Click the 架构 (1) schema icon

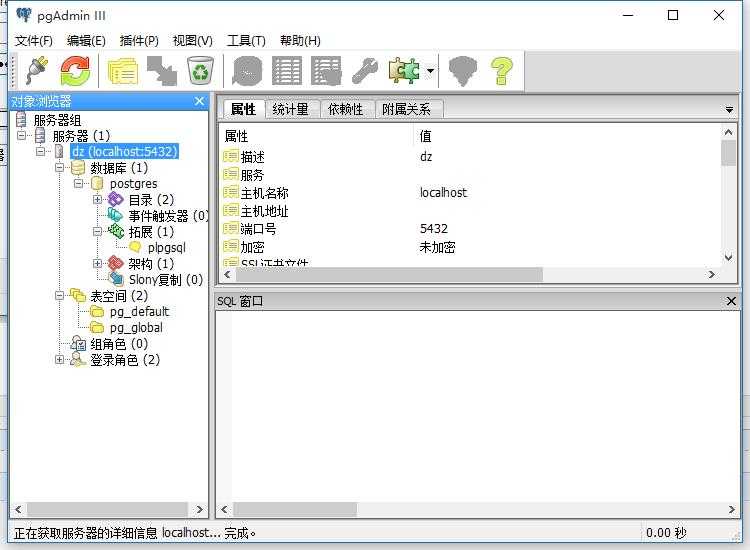(116, 264)
